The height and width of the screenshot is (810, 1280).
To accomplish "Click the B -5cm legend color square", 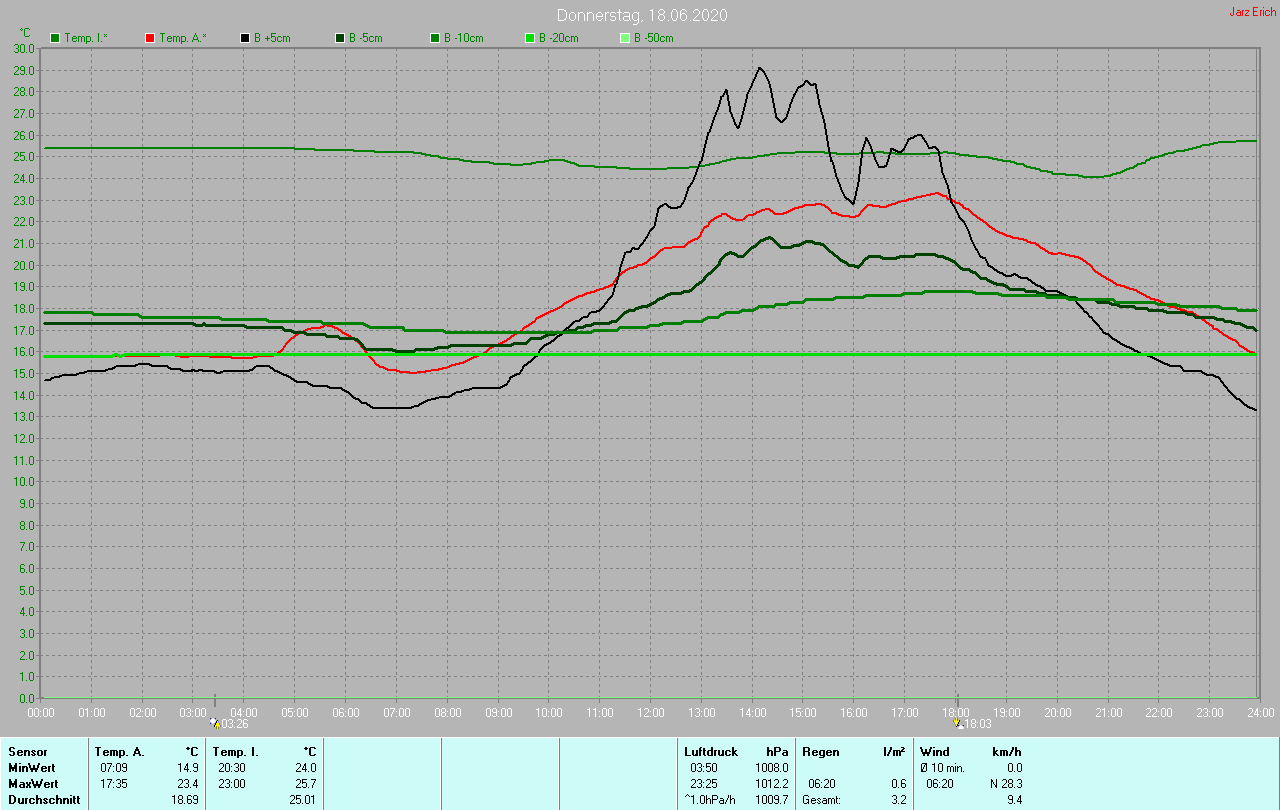I will [340, 38].
